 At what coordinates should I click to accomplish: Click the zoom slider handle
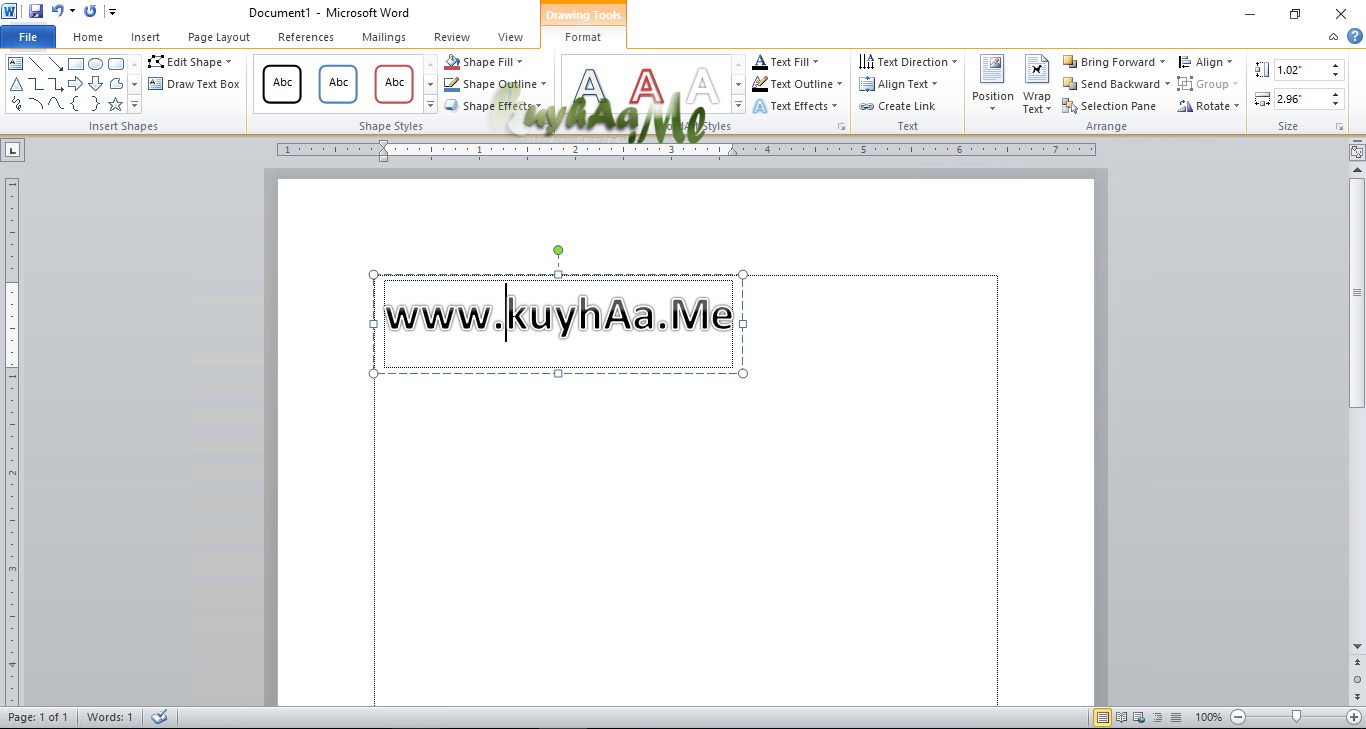[x=1296, y=717]
